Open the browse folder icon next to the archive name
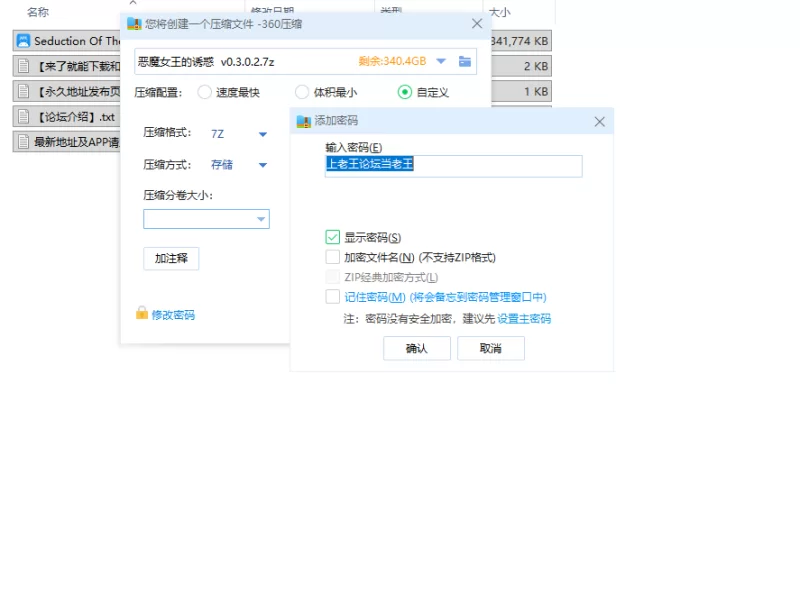800x611 pixels. [465, 61]
